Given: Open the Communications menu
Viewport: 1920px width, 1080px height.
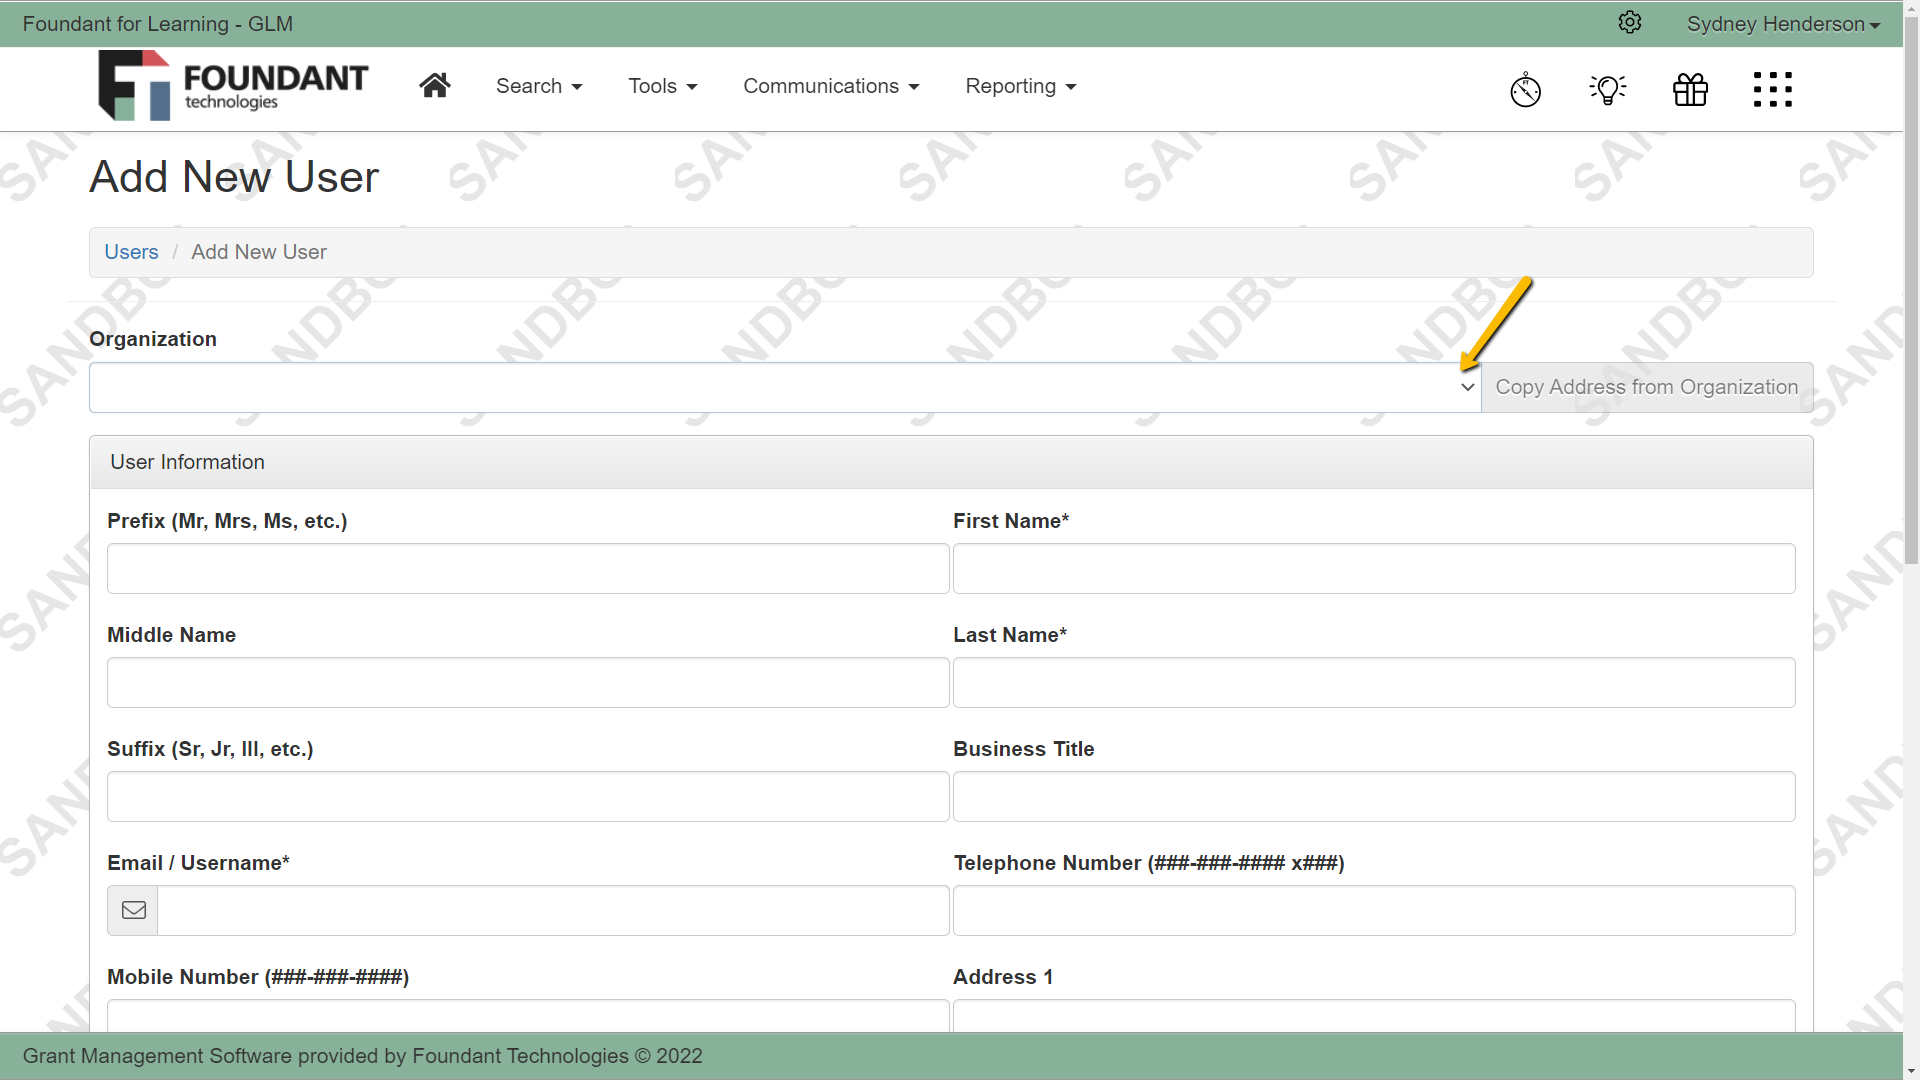Looking at the screenshot, I should point(831,86).
